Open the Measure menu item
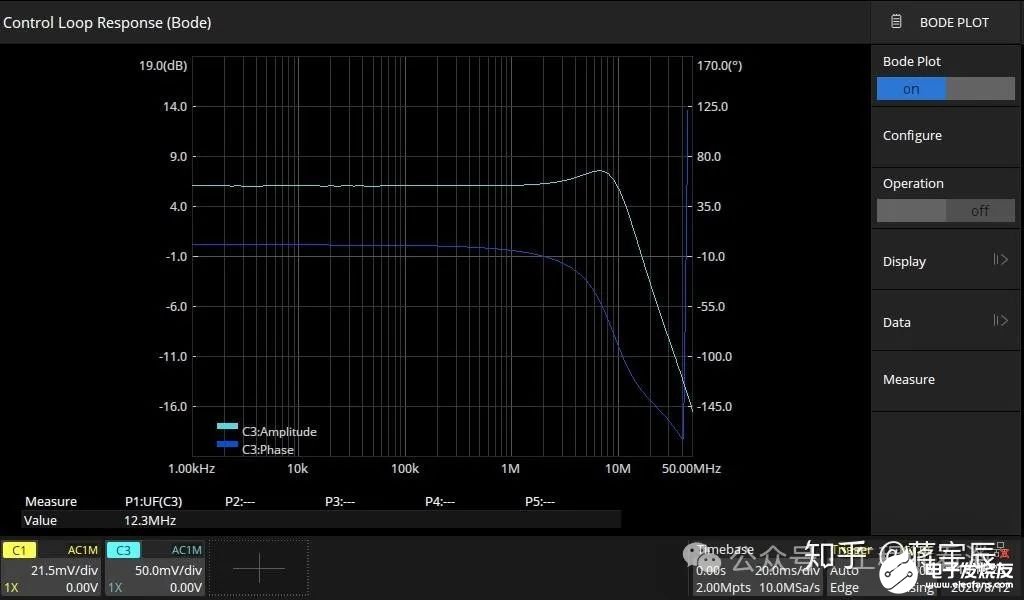 [945, 380]
